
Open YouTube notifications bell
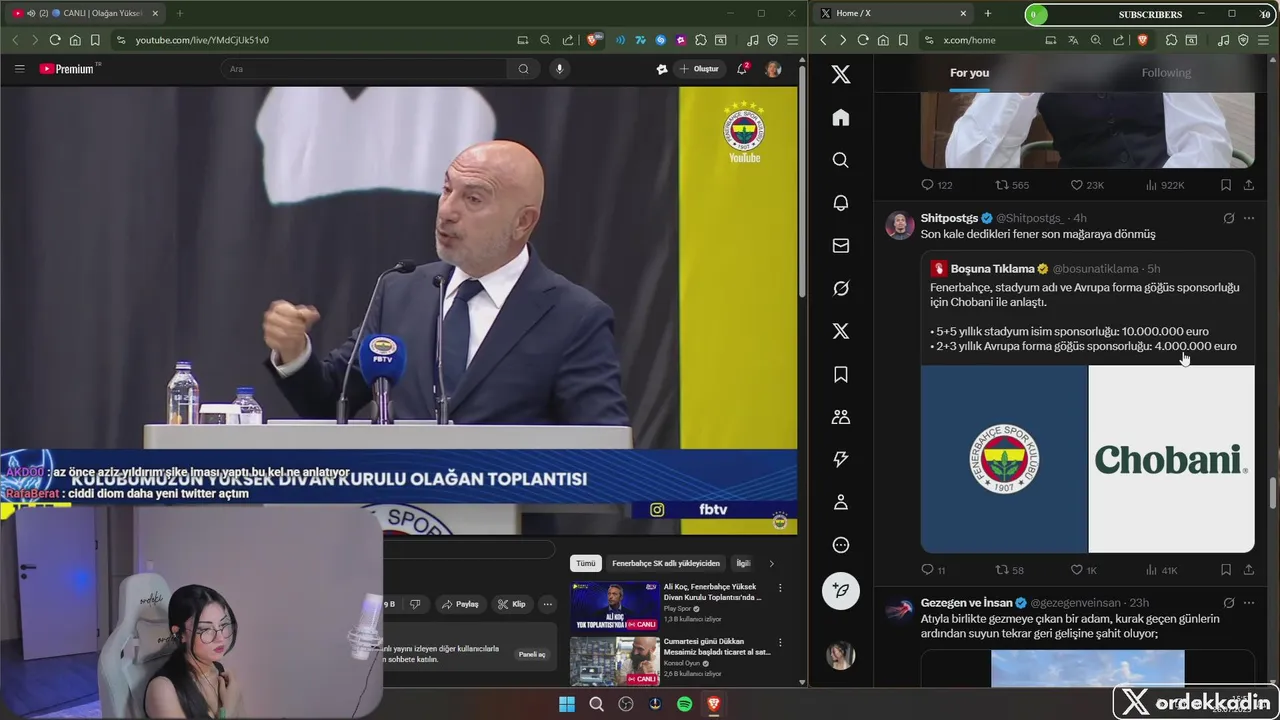pos(742,69)
